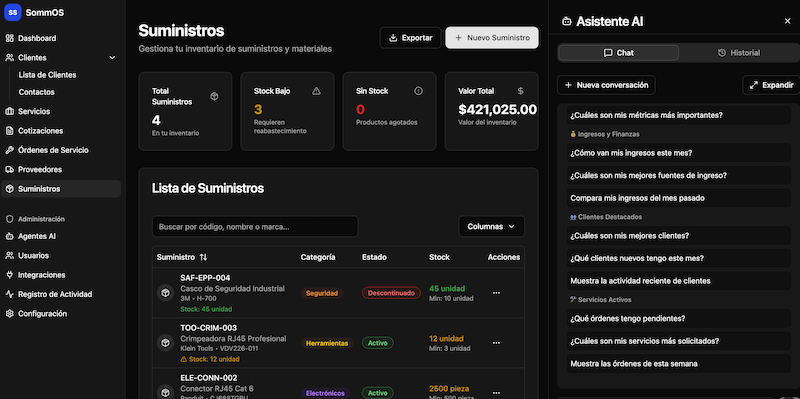The image size is (800, 399).
Task: Click the TOO-CRIM-003 item box icon
Action: [x=165, y=343]
